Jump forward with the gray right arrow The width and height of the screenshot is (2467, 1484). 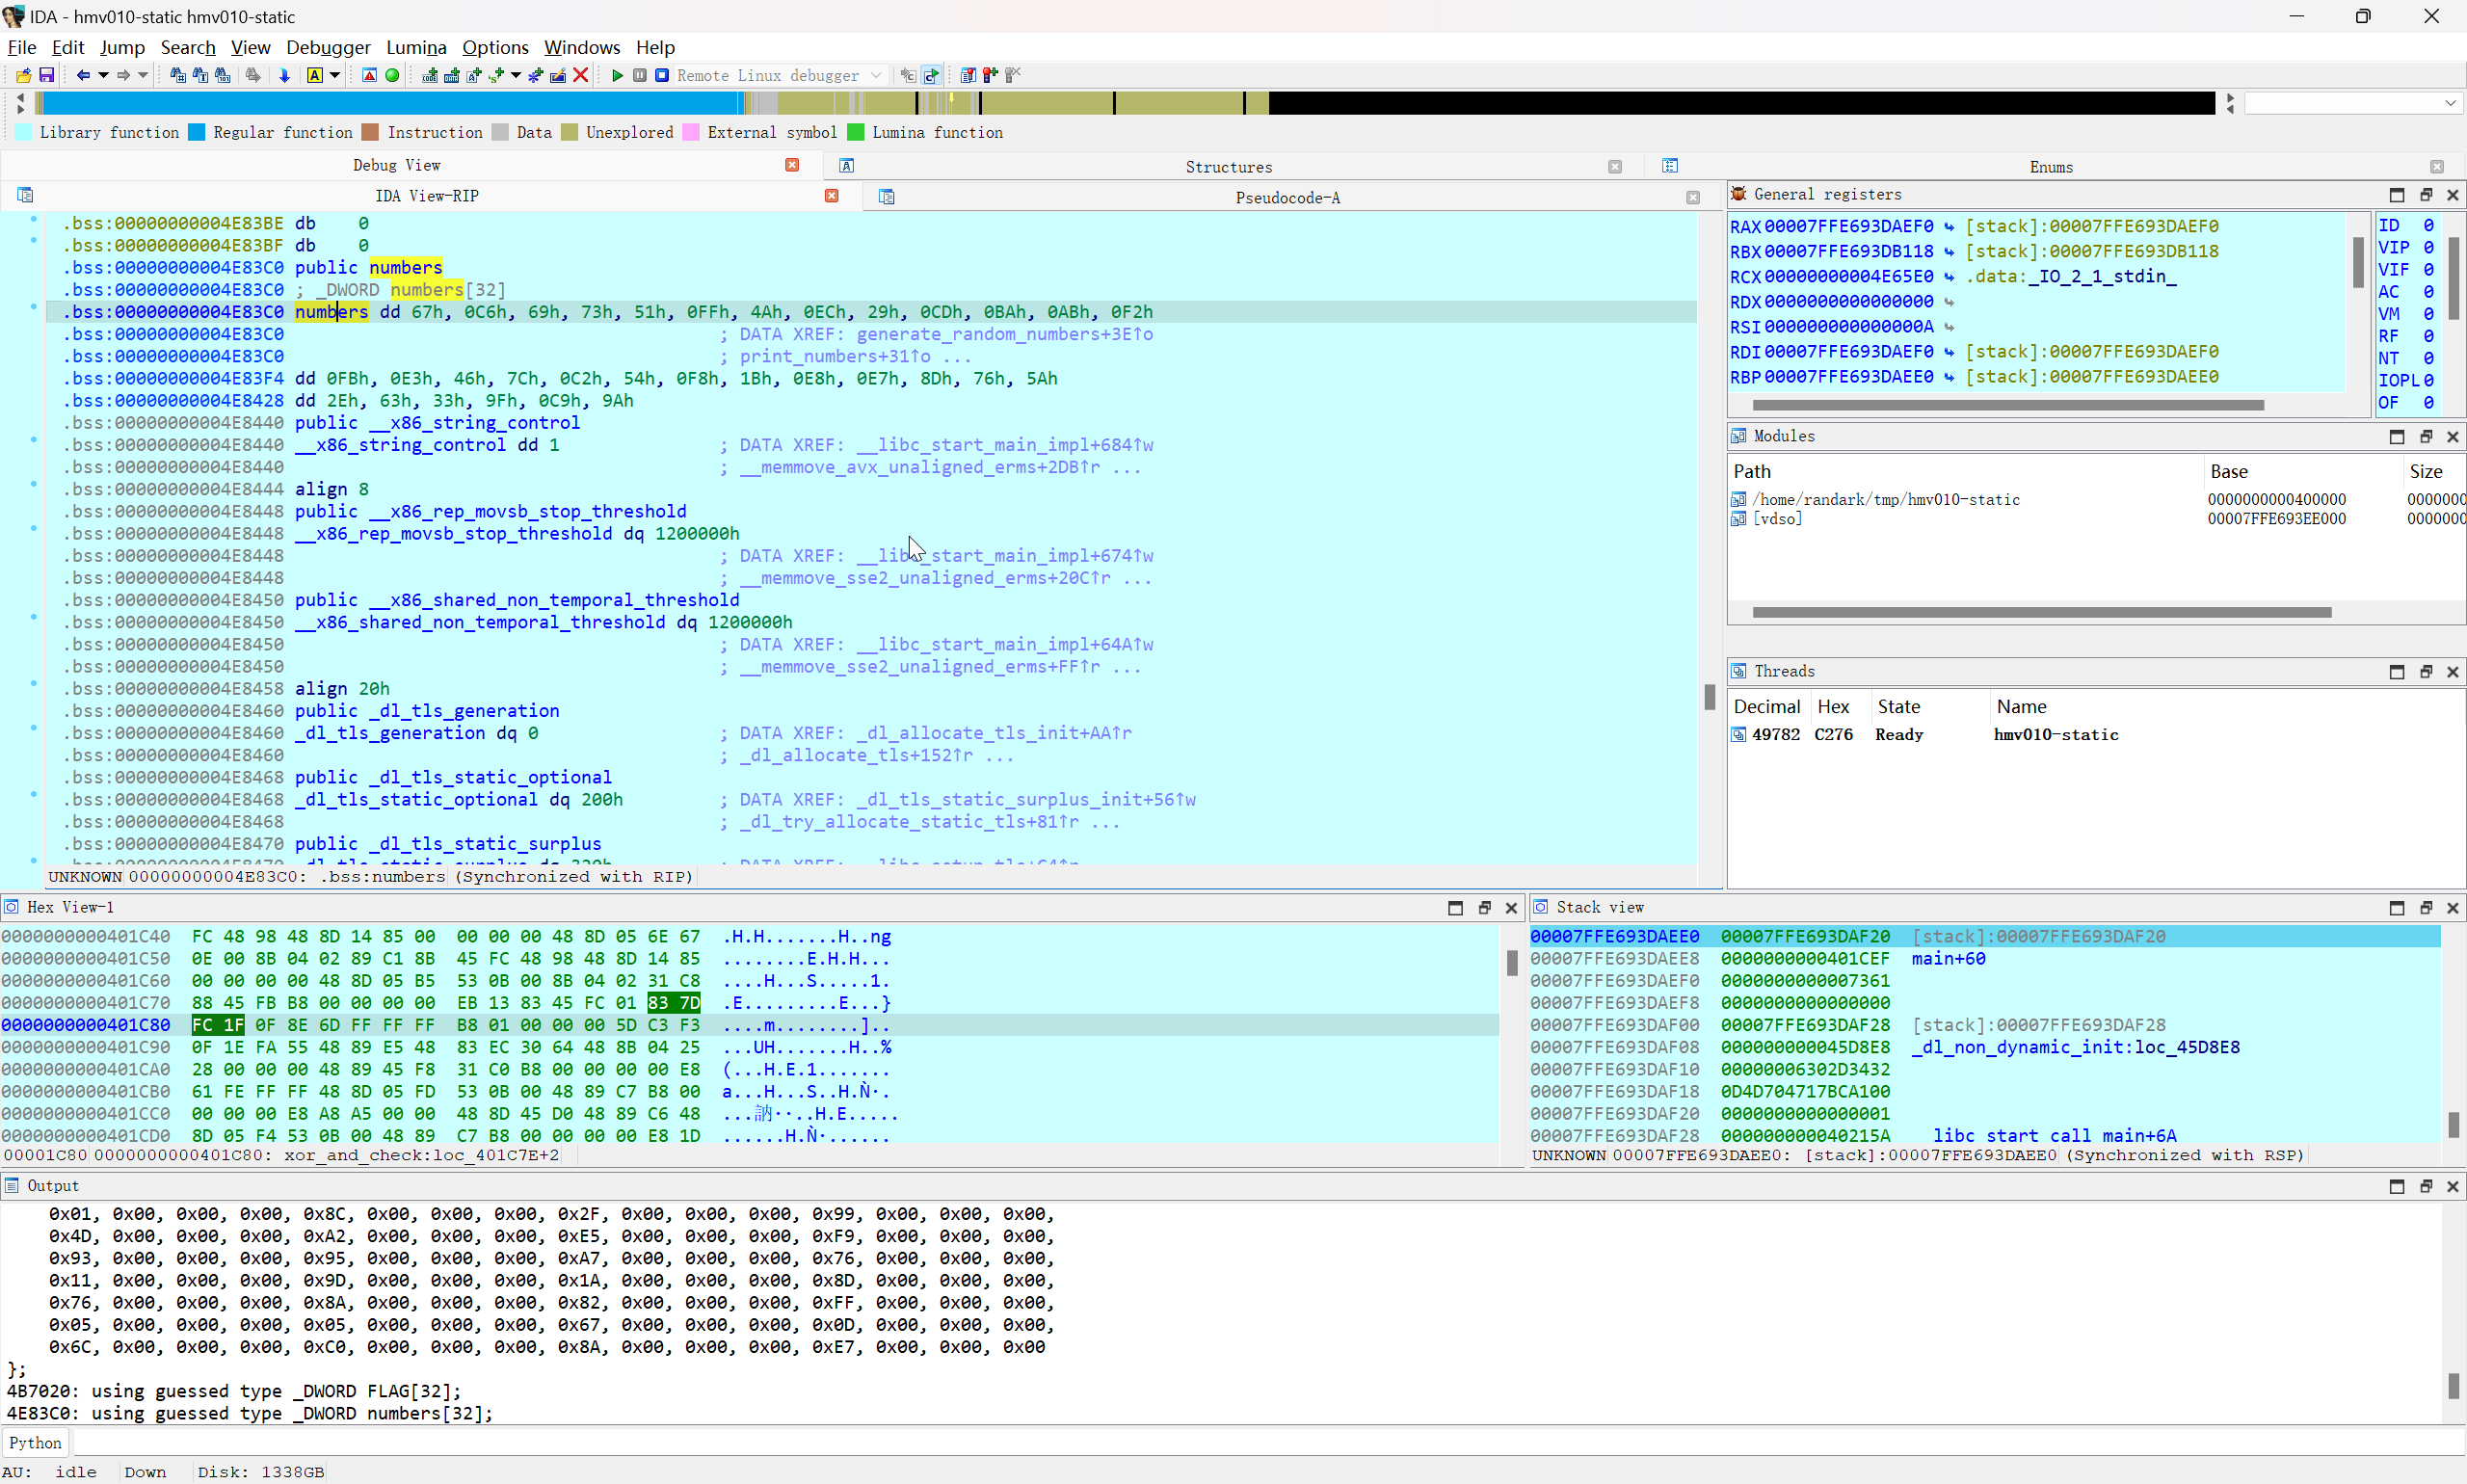(x=123, y=75)
